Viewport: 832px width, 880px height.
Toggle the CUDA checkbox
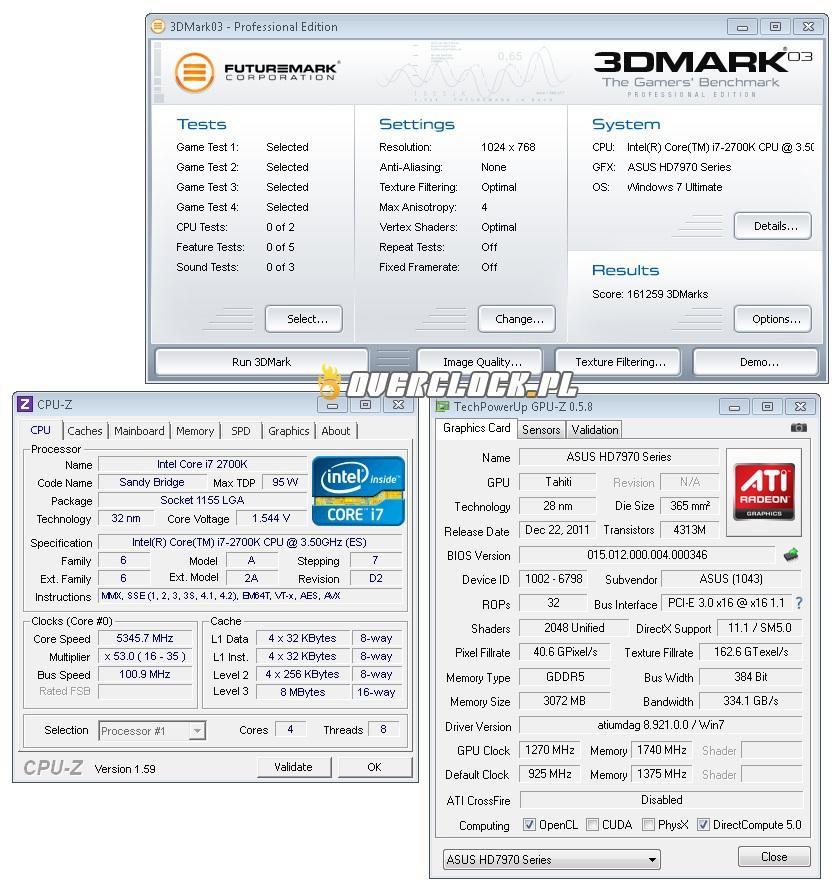592,824
